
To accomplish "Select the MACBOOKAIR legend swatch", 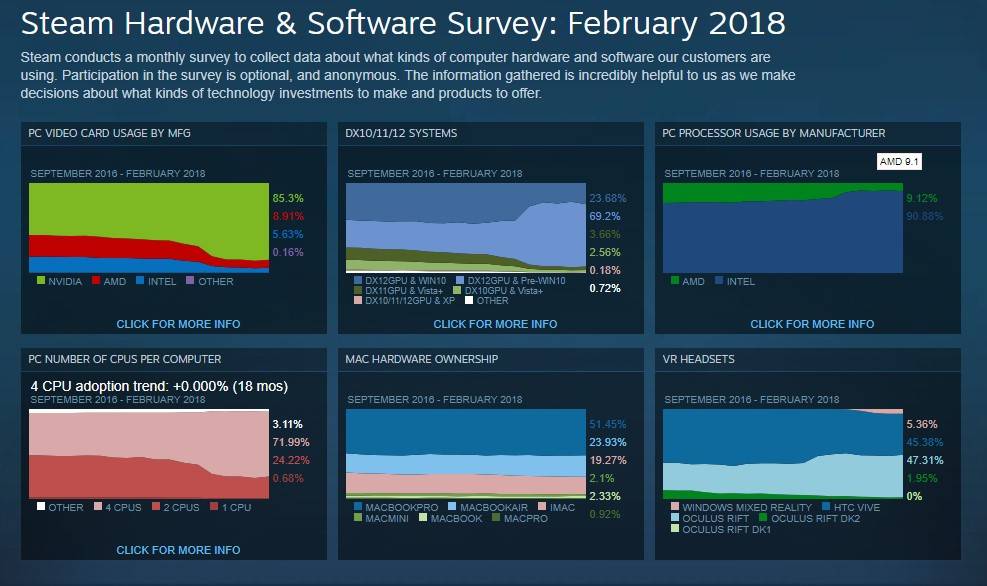I will pos(452,506).
